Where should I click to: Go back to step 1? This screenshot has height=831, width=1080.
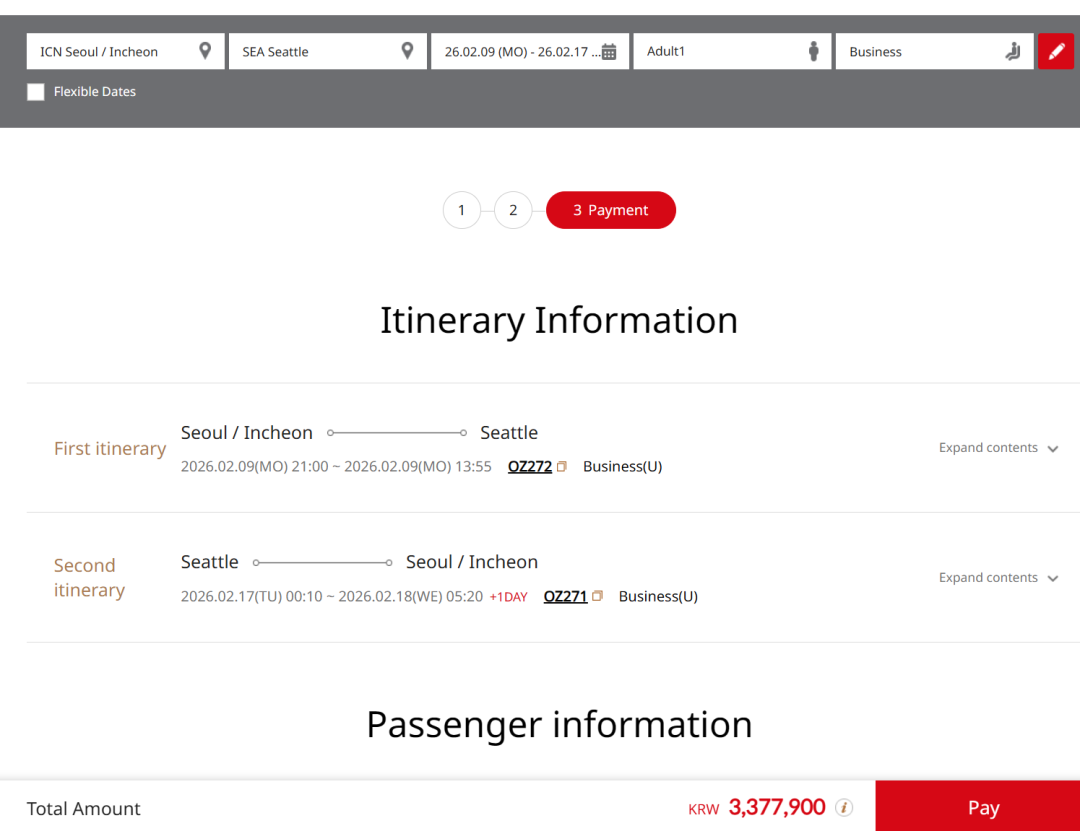tap(461, 210)
